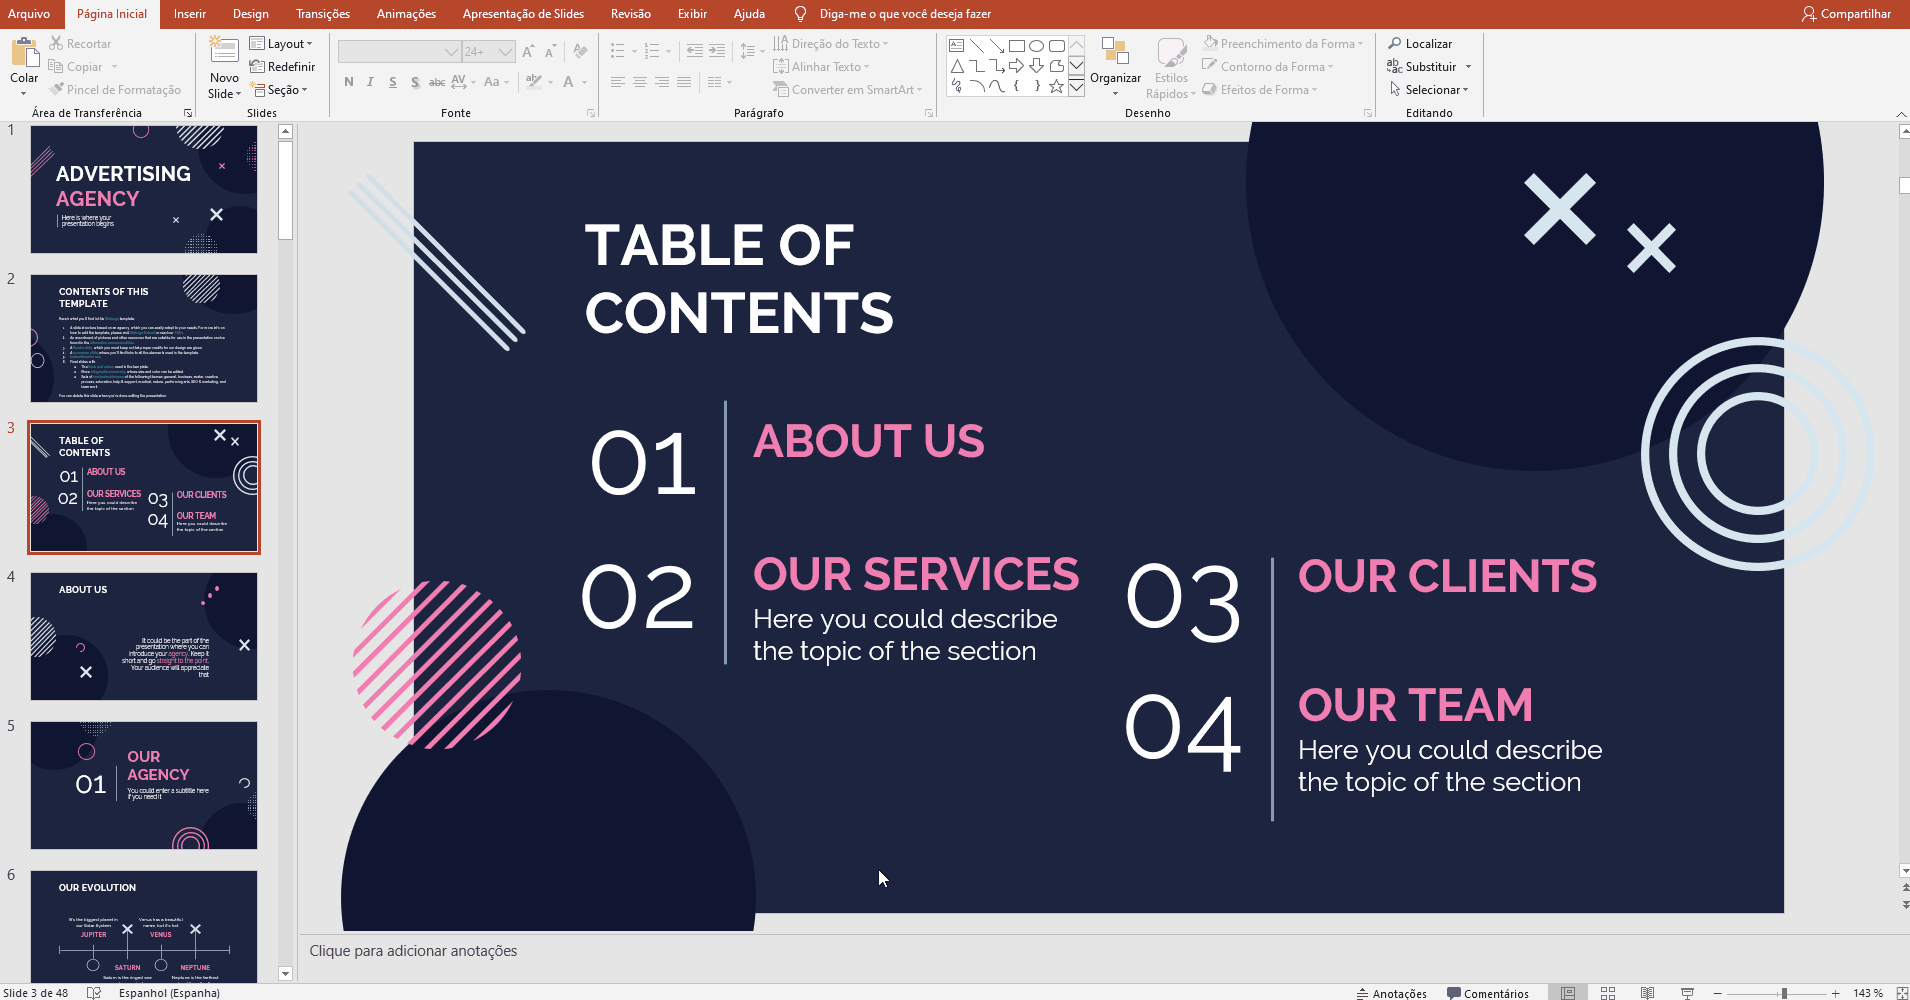Toggle underline formatting

[x=393, y=82]
